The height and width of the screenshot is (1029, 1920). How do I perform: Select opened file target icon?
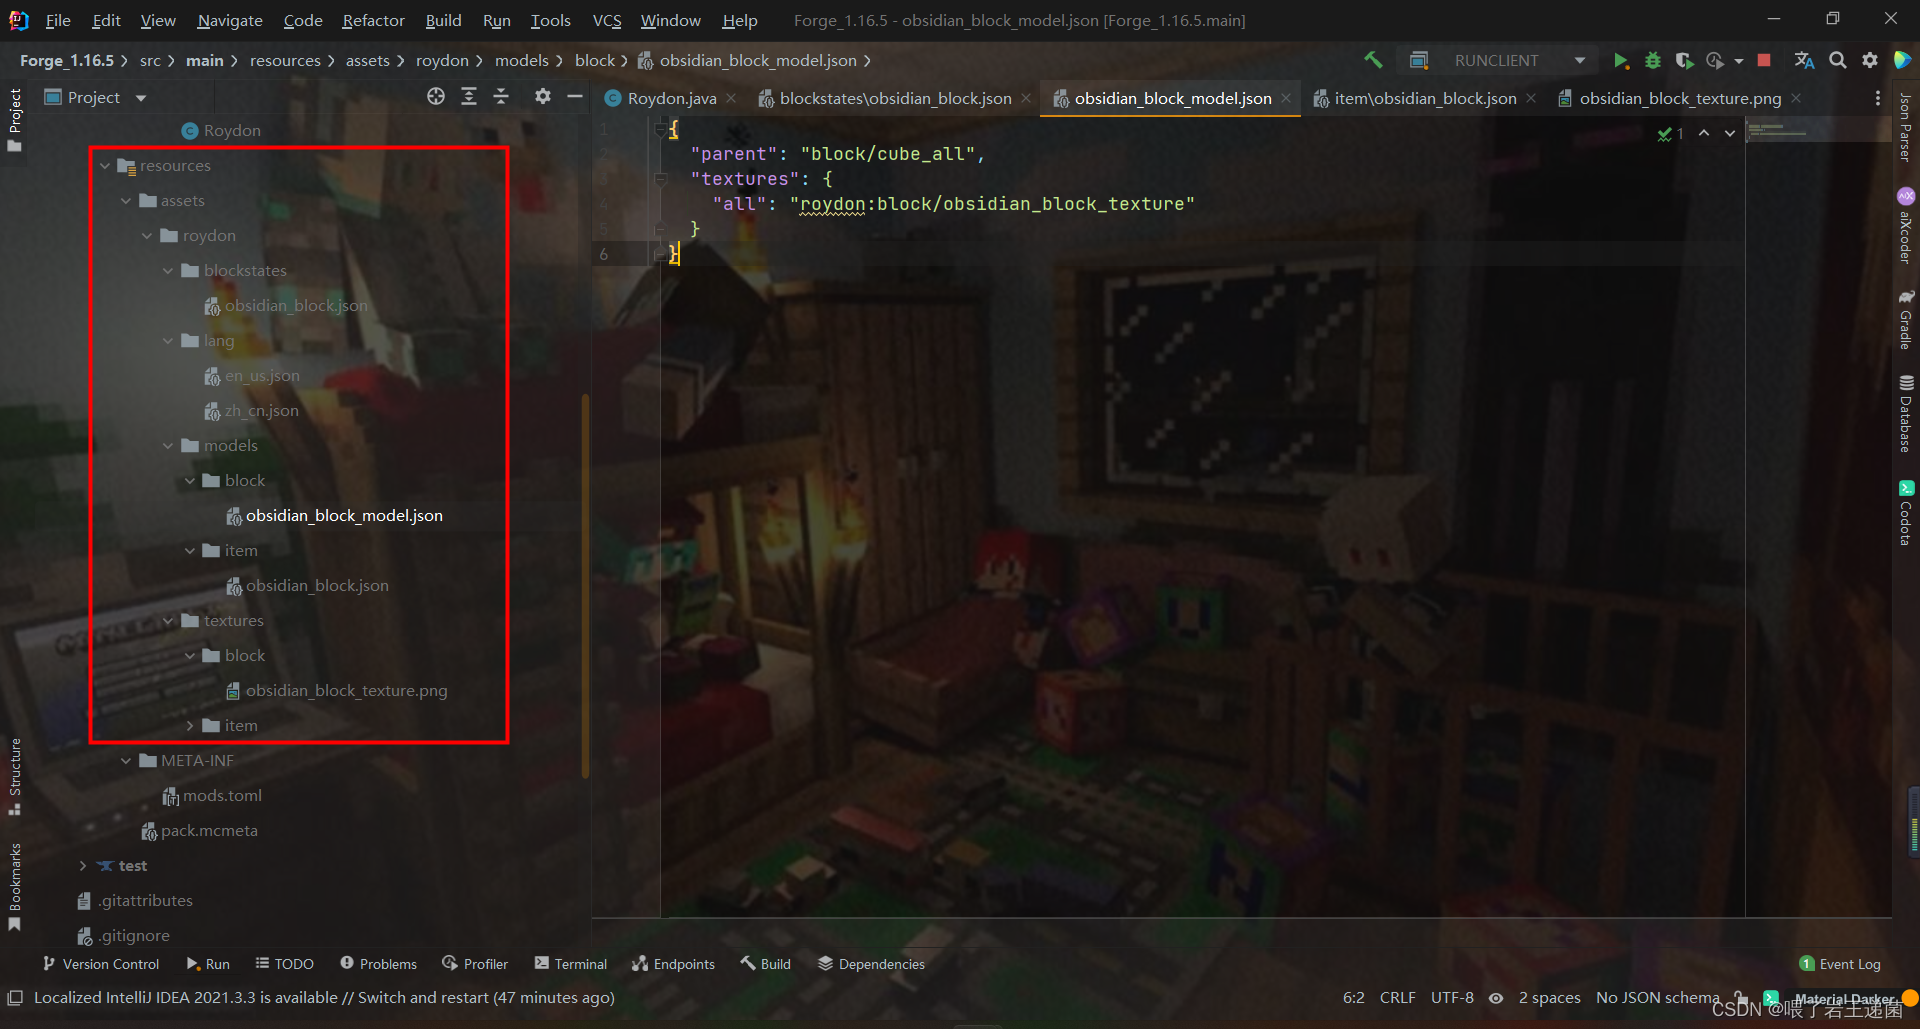[436, 96]
